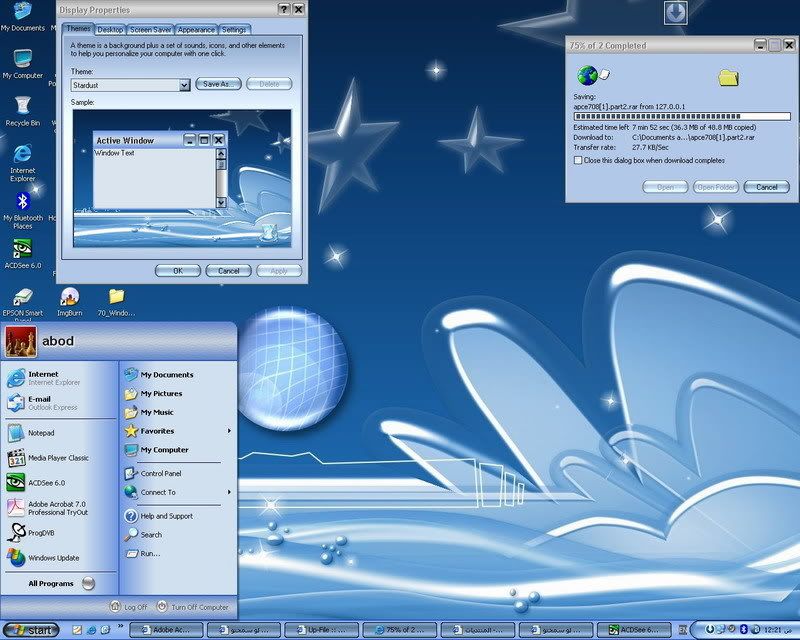Open My Documents desktop icon
The height and width of the screenshot is (640, 800).
[x=22, y=15]
